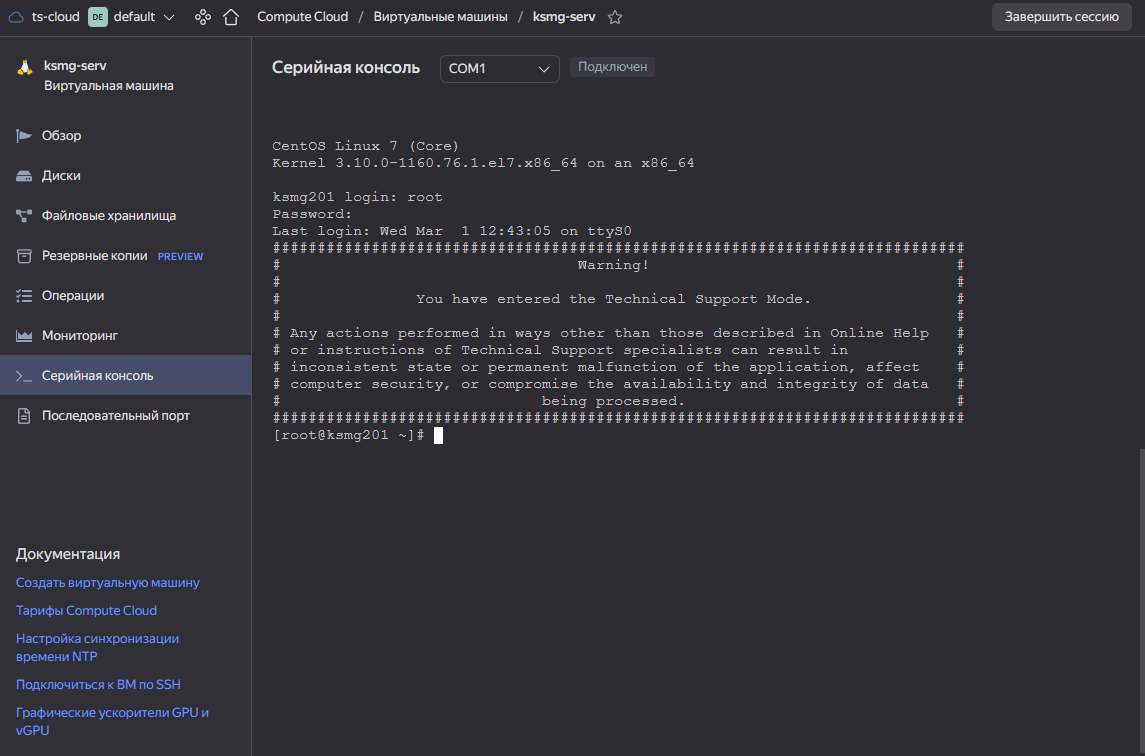Open ts-cloud cloud link
1145x756 pixels.
[x=55, y=17]
